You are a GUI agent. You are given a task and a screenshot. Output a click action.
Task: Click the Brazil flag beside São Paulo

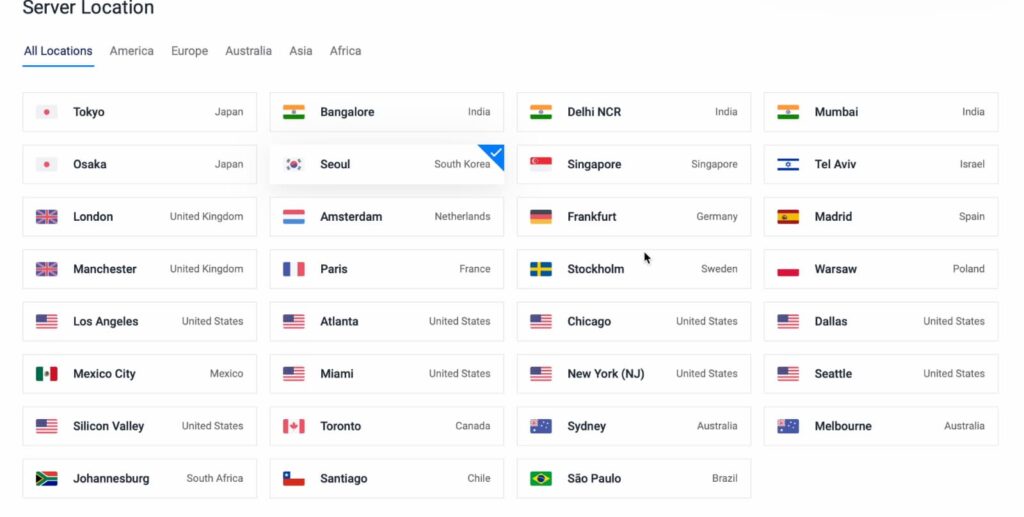(x=541, y=479)
